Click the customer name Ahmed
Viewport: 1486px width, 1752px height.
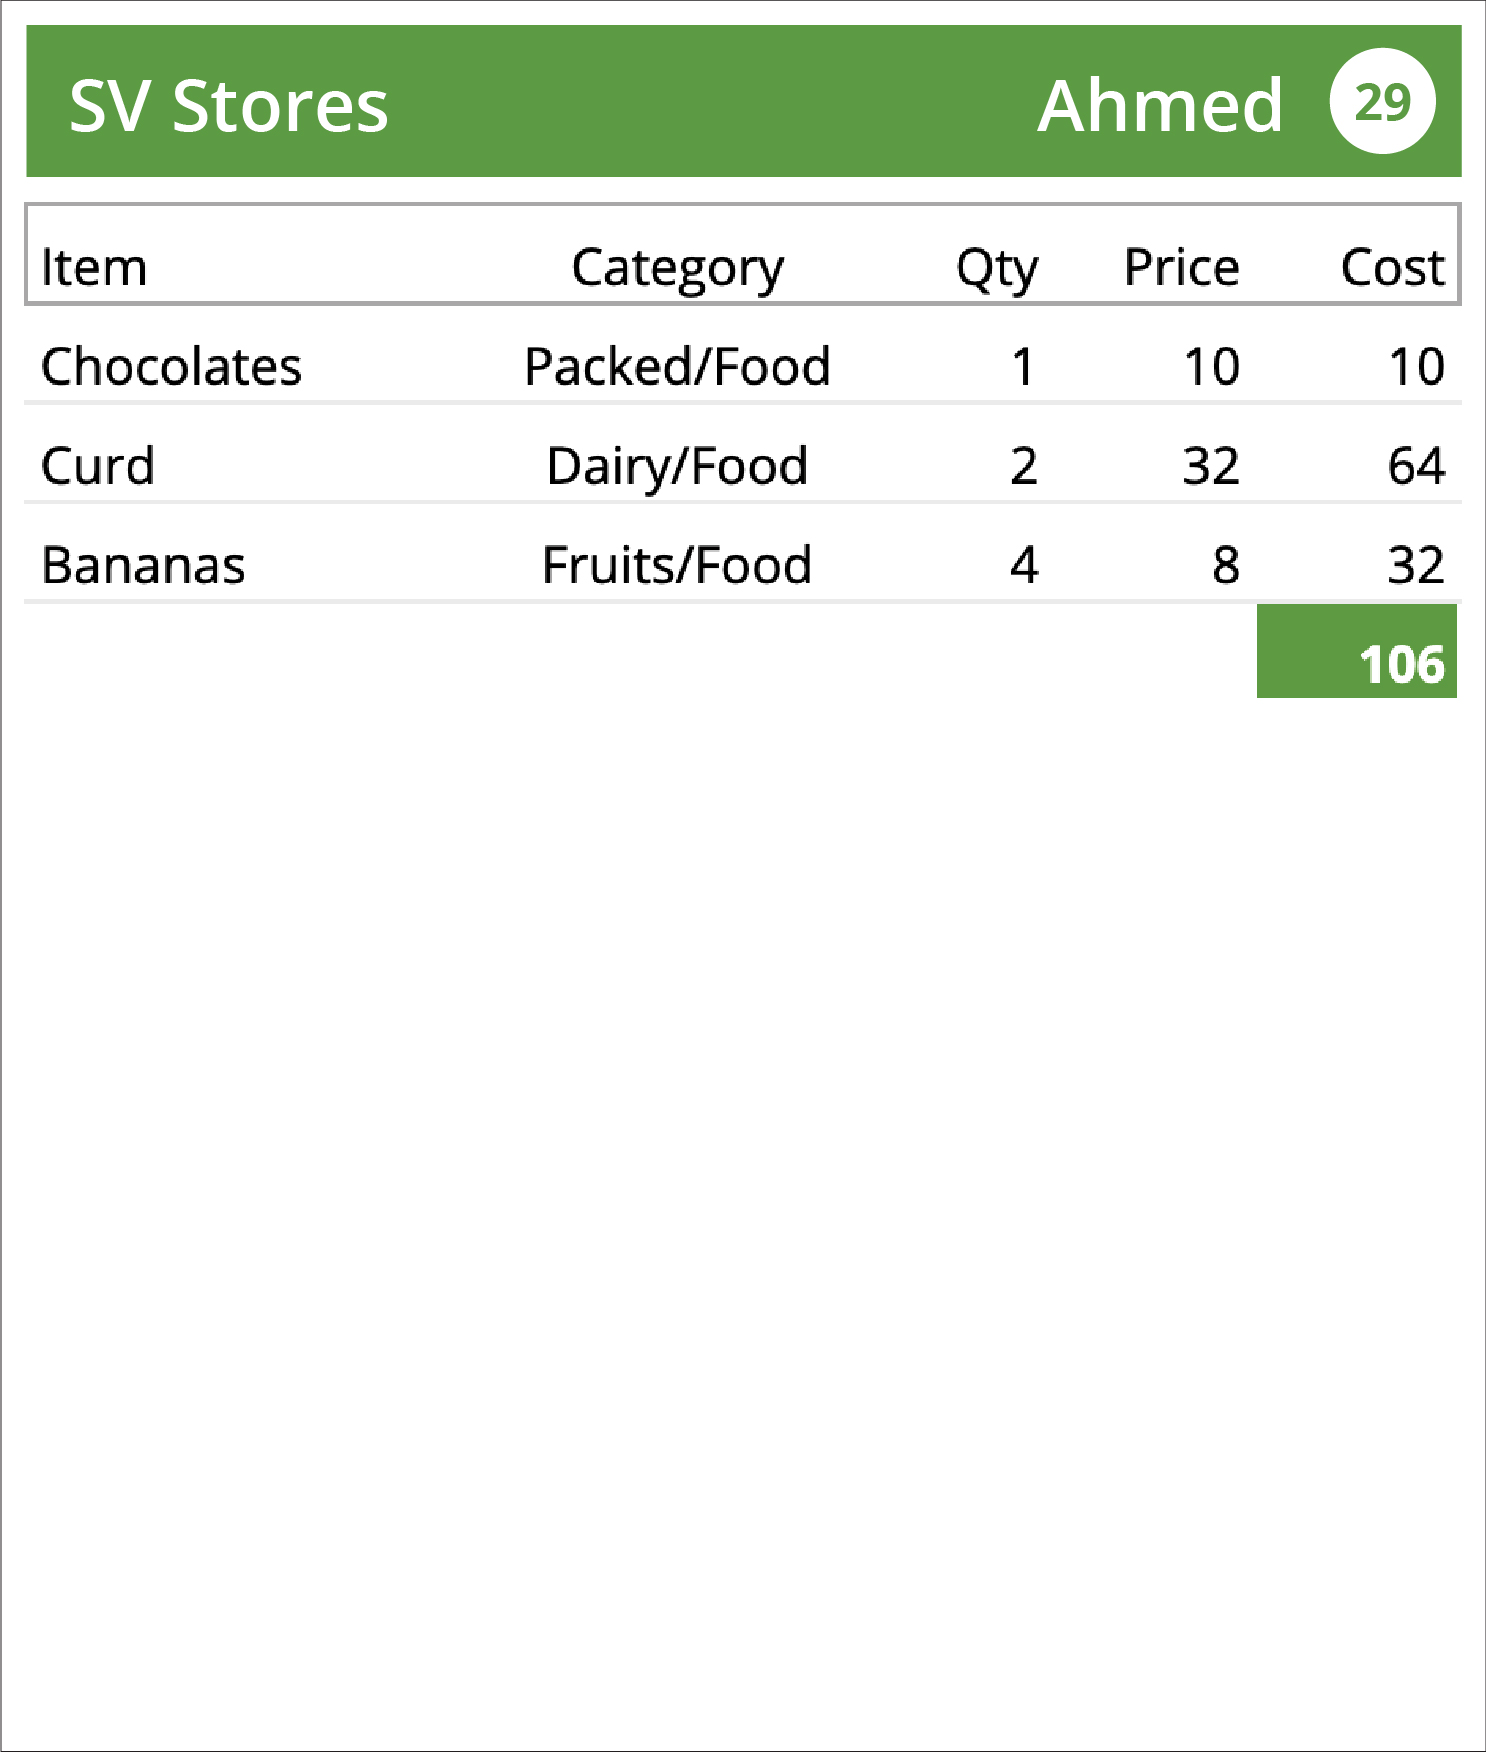(x=1160, y=105)
